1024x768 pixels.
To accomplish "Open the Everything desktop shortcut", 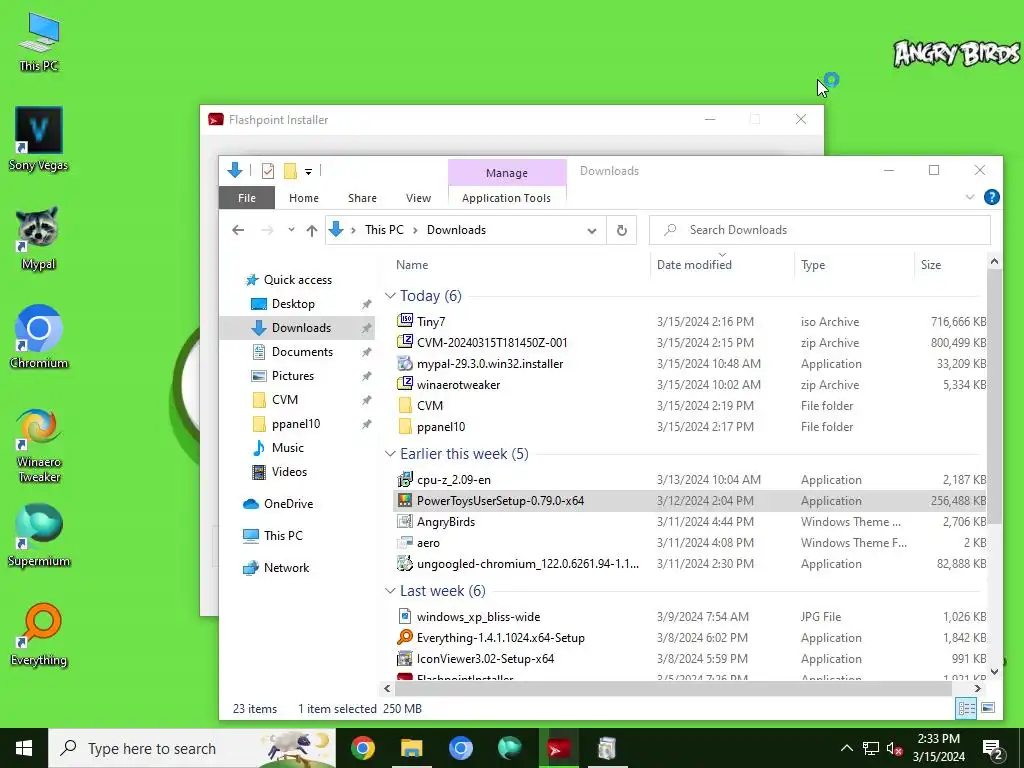I will (39, 634).
